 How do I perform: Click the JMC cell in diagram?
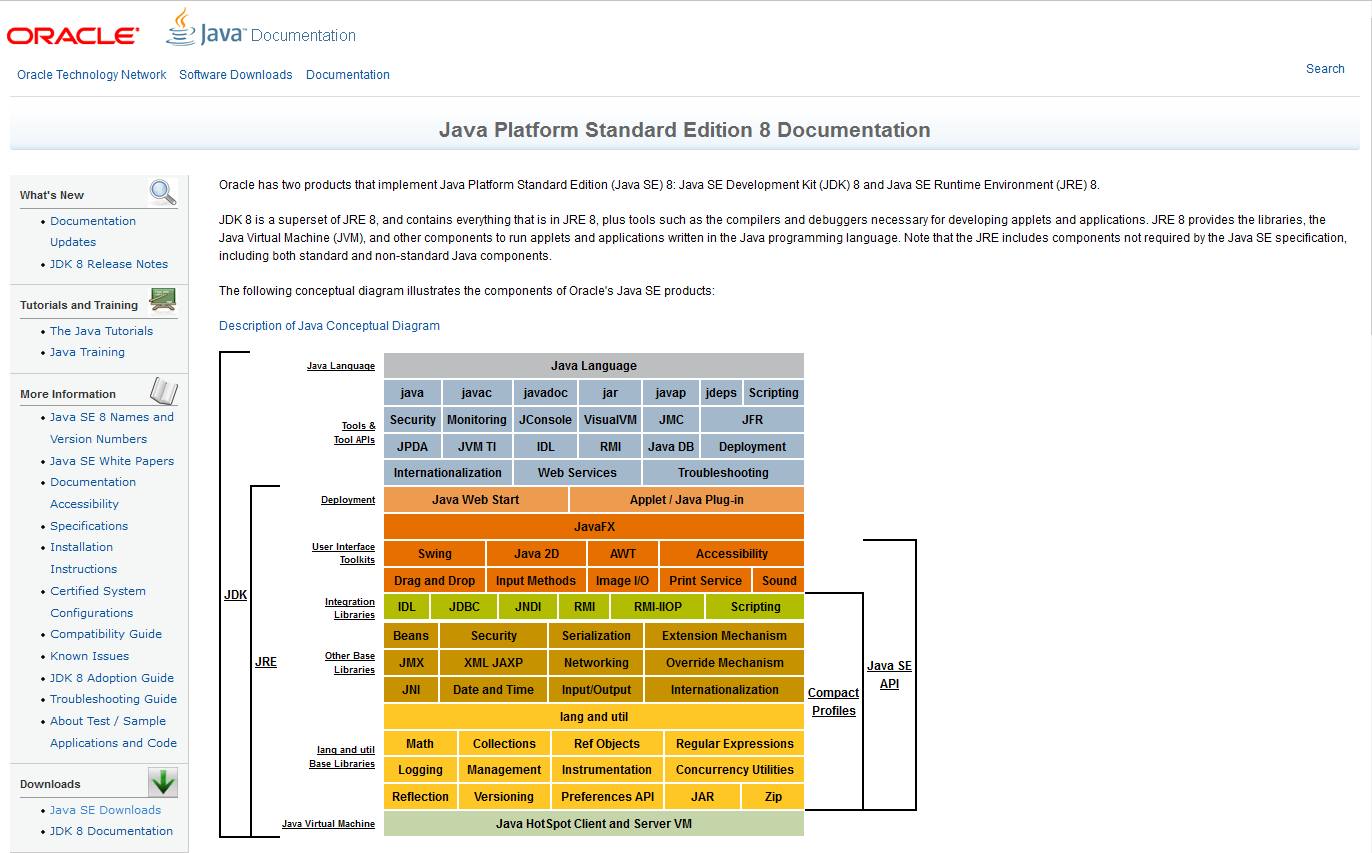coord(671,420)
